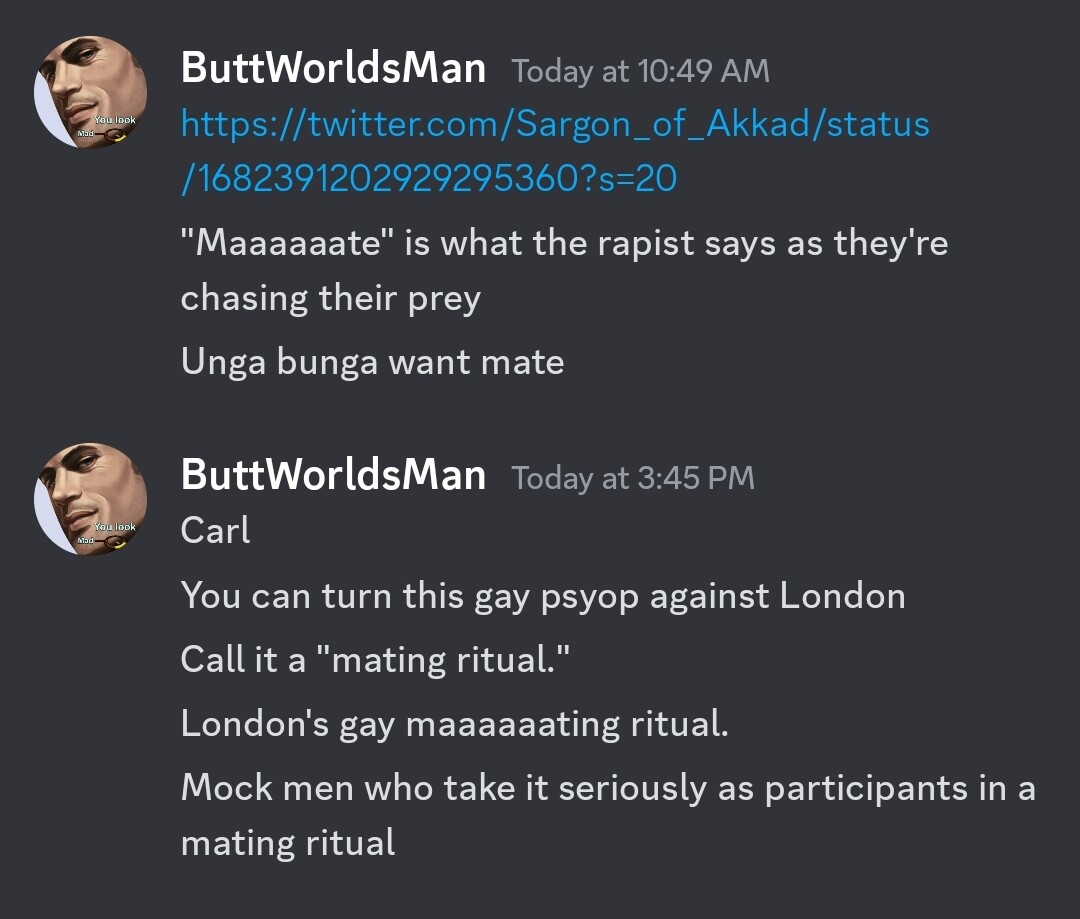
Task: Select the 'You can turn this' message line
Action: tap(543, 596)
